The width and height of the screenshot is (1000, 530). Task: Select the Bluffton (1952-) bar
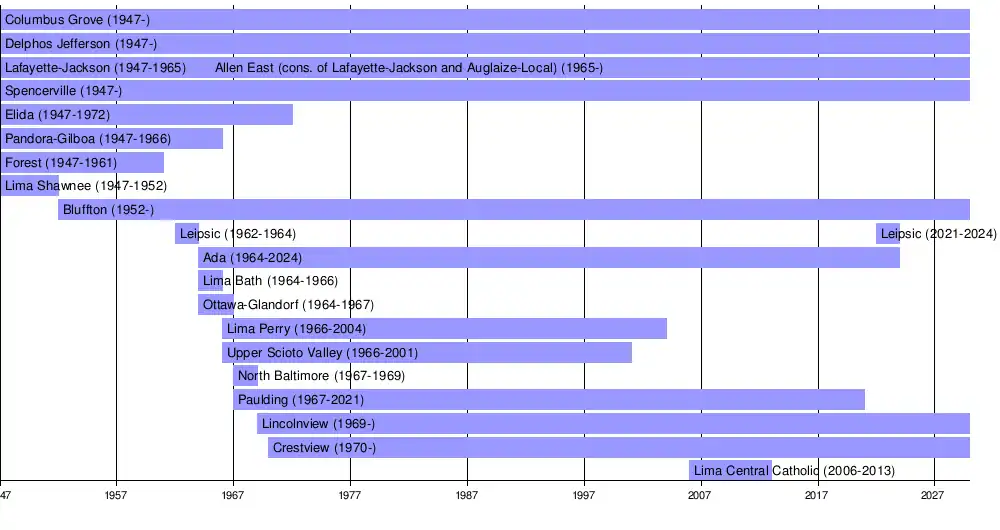[x=514, y=210]
